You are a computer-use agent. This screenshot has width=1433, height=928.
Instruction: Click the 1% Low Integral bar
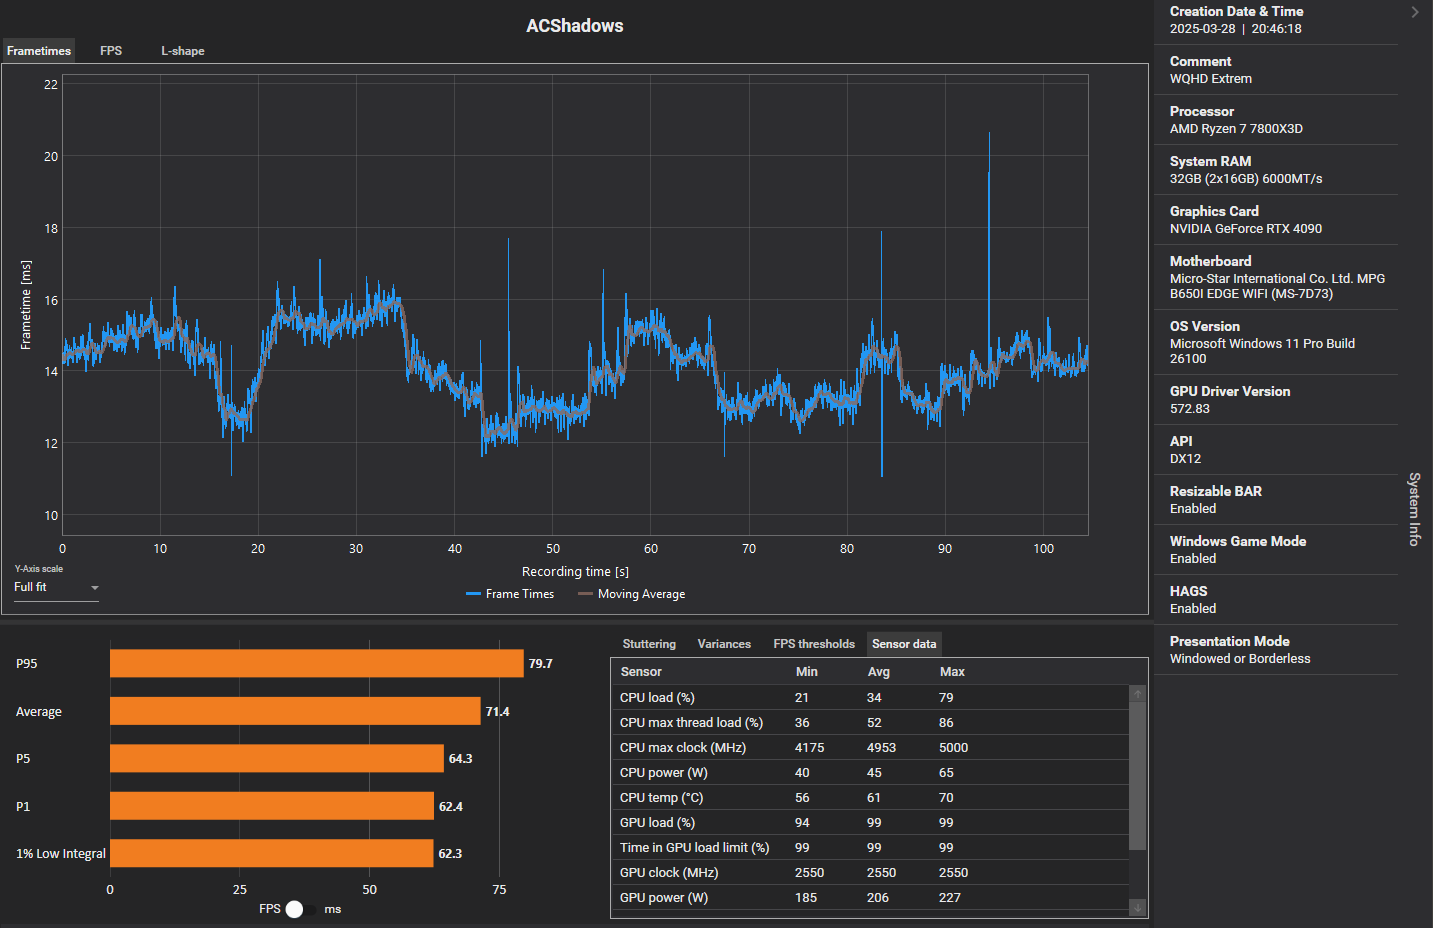point(272,853)
